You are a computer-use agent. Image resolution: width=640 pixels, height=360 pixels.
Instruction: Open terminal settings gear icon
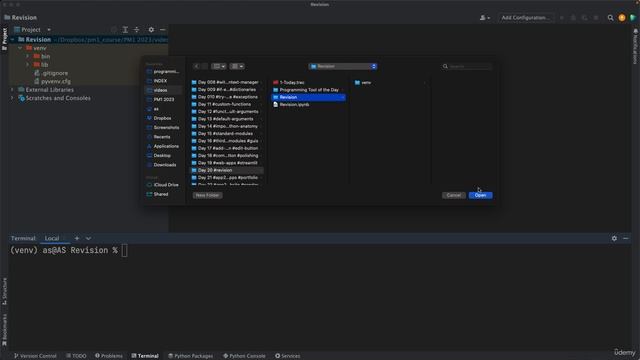click(x=614, y=238)
